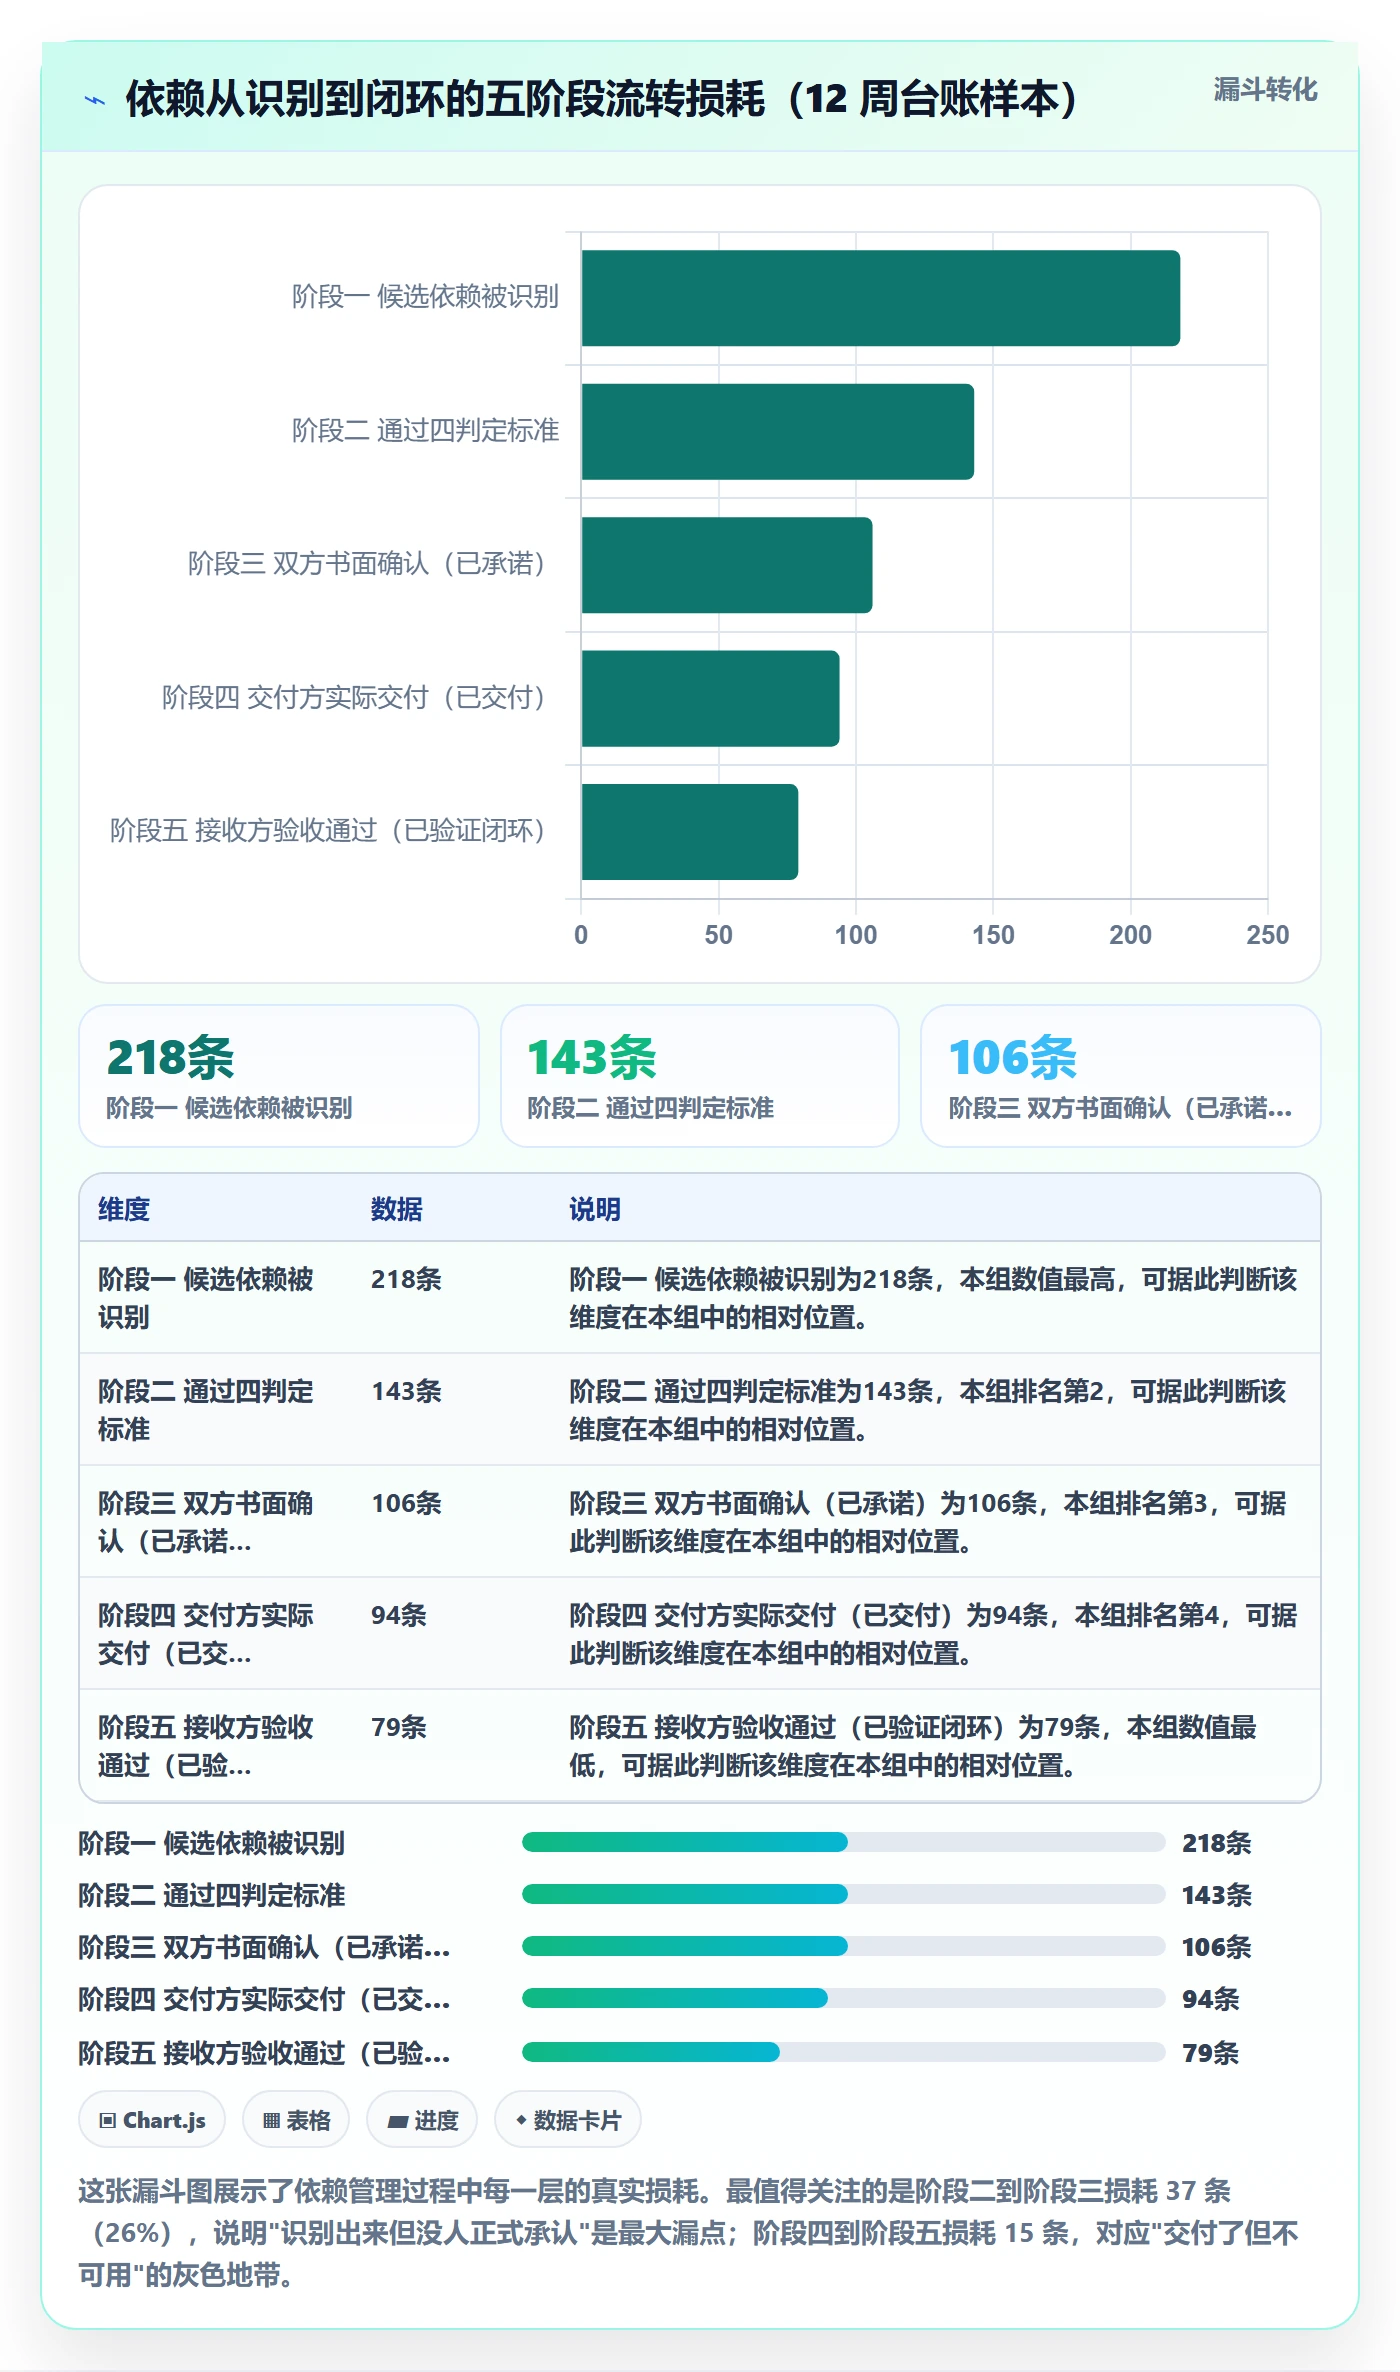This screenshot has width=1400, height=2372.
Task: Click the 阶段四 交付方实际交付 chart bar
Action: tap(710, 698)
